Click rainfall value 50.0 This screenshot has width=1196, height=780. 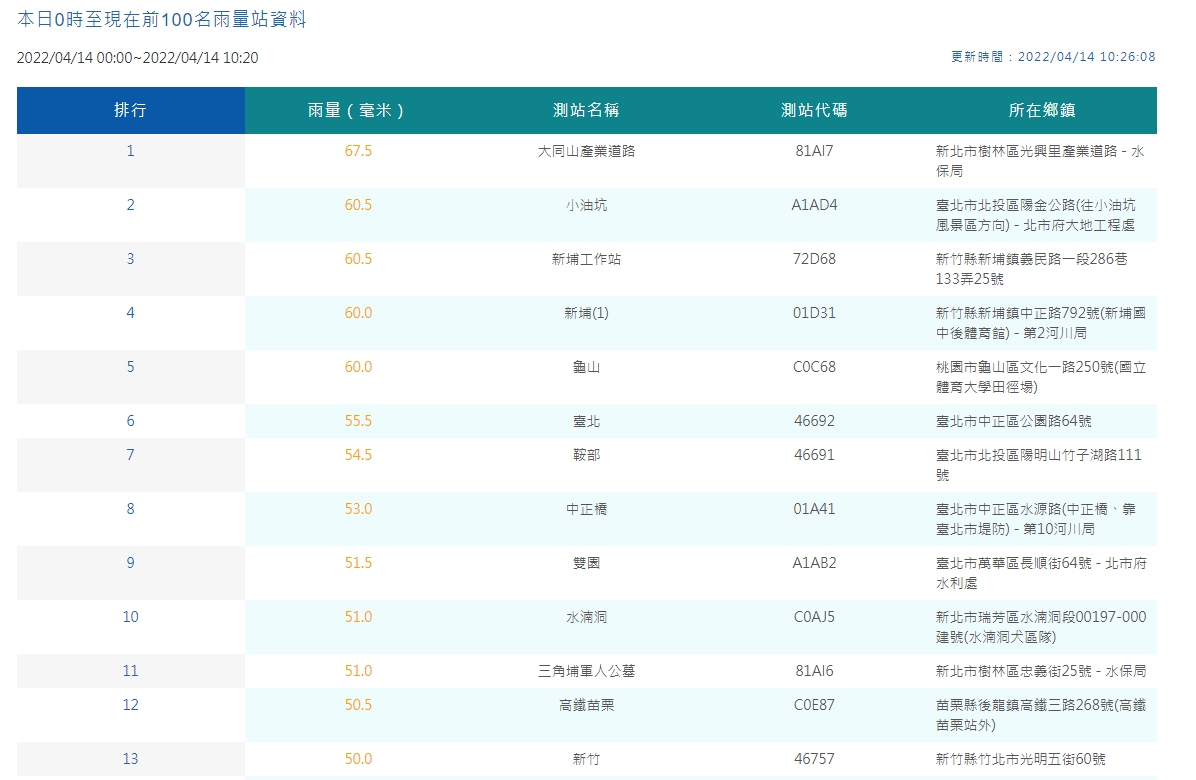pyautogui.click(x=358, y=760)
